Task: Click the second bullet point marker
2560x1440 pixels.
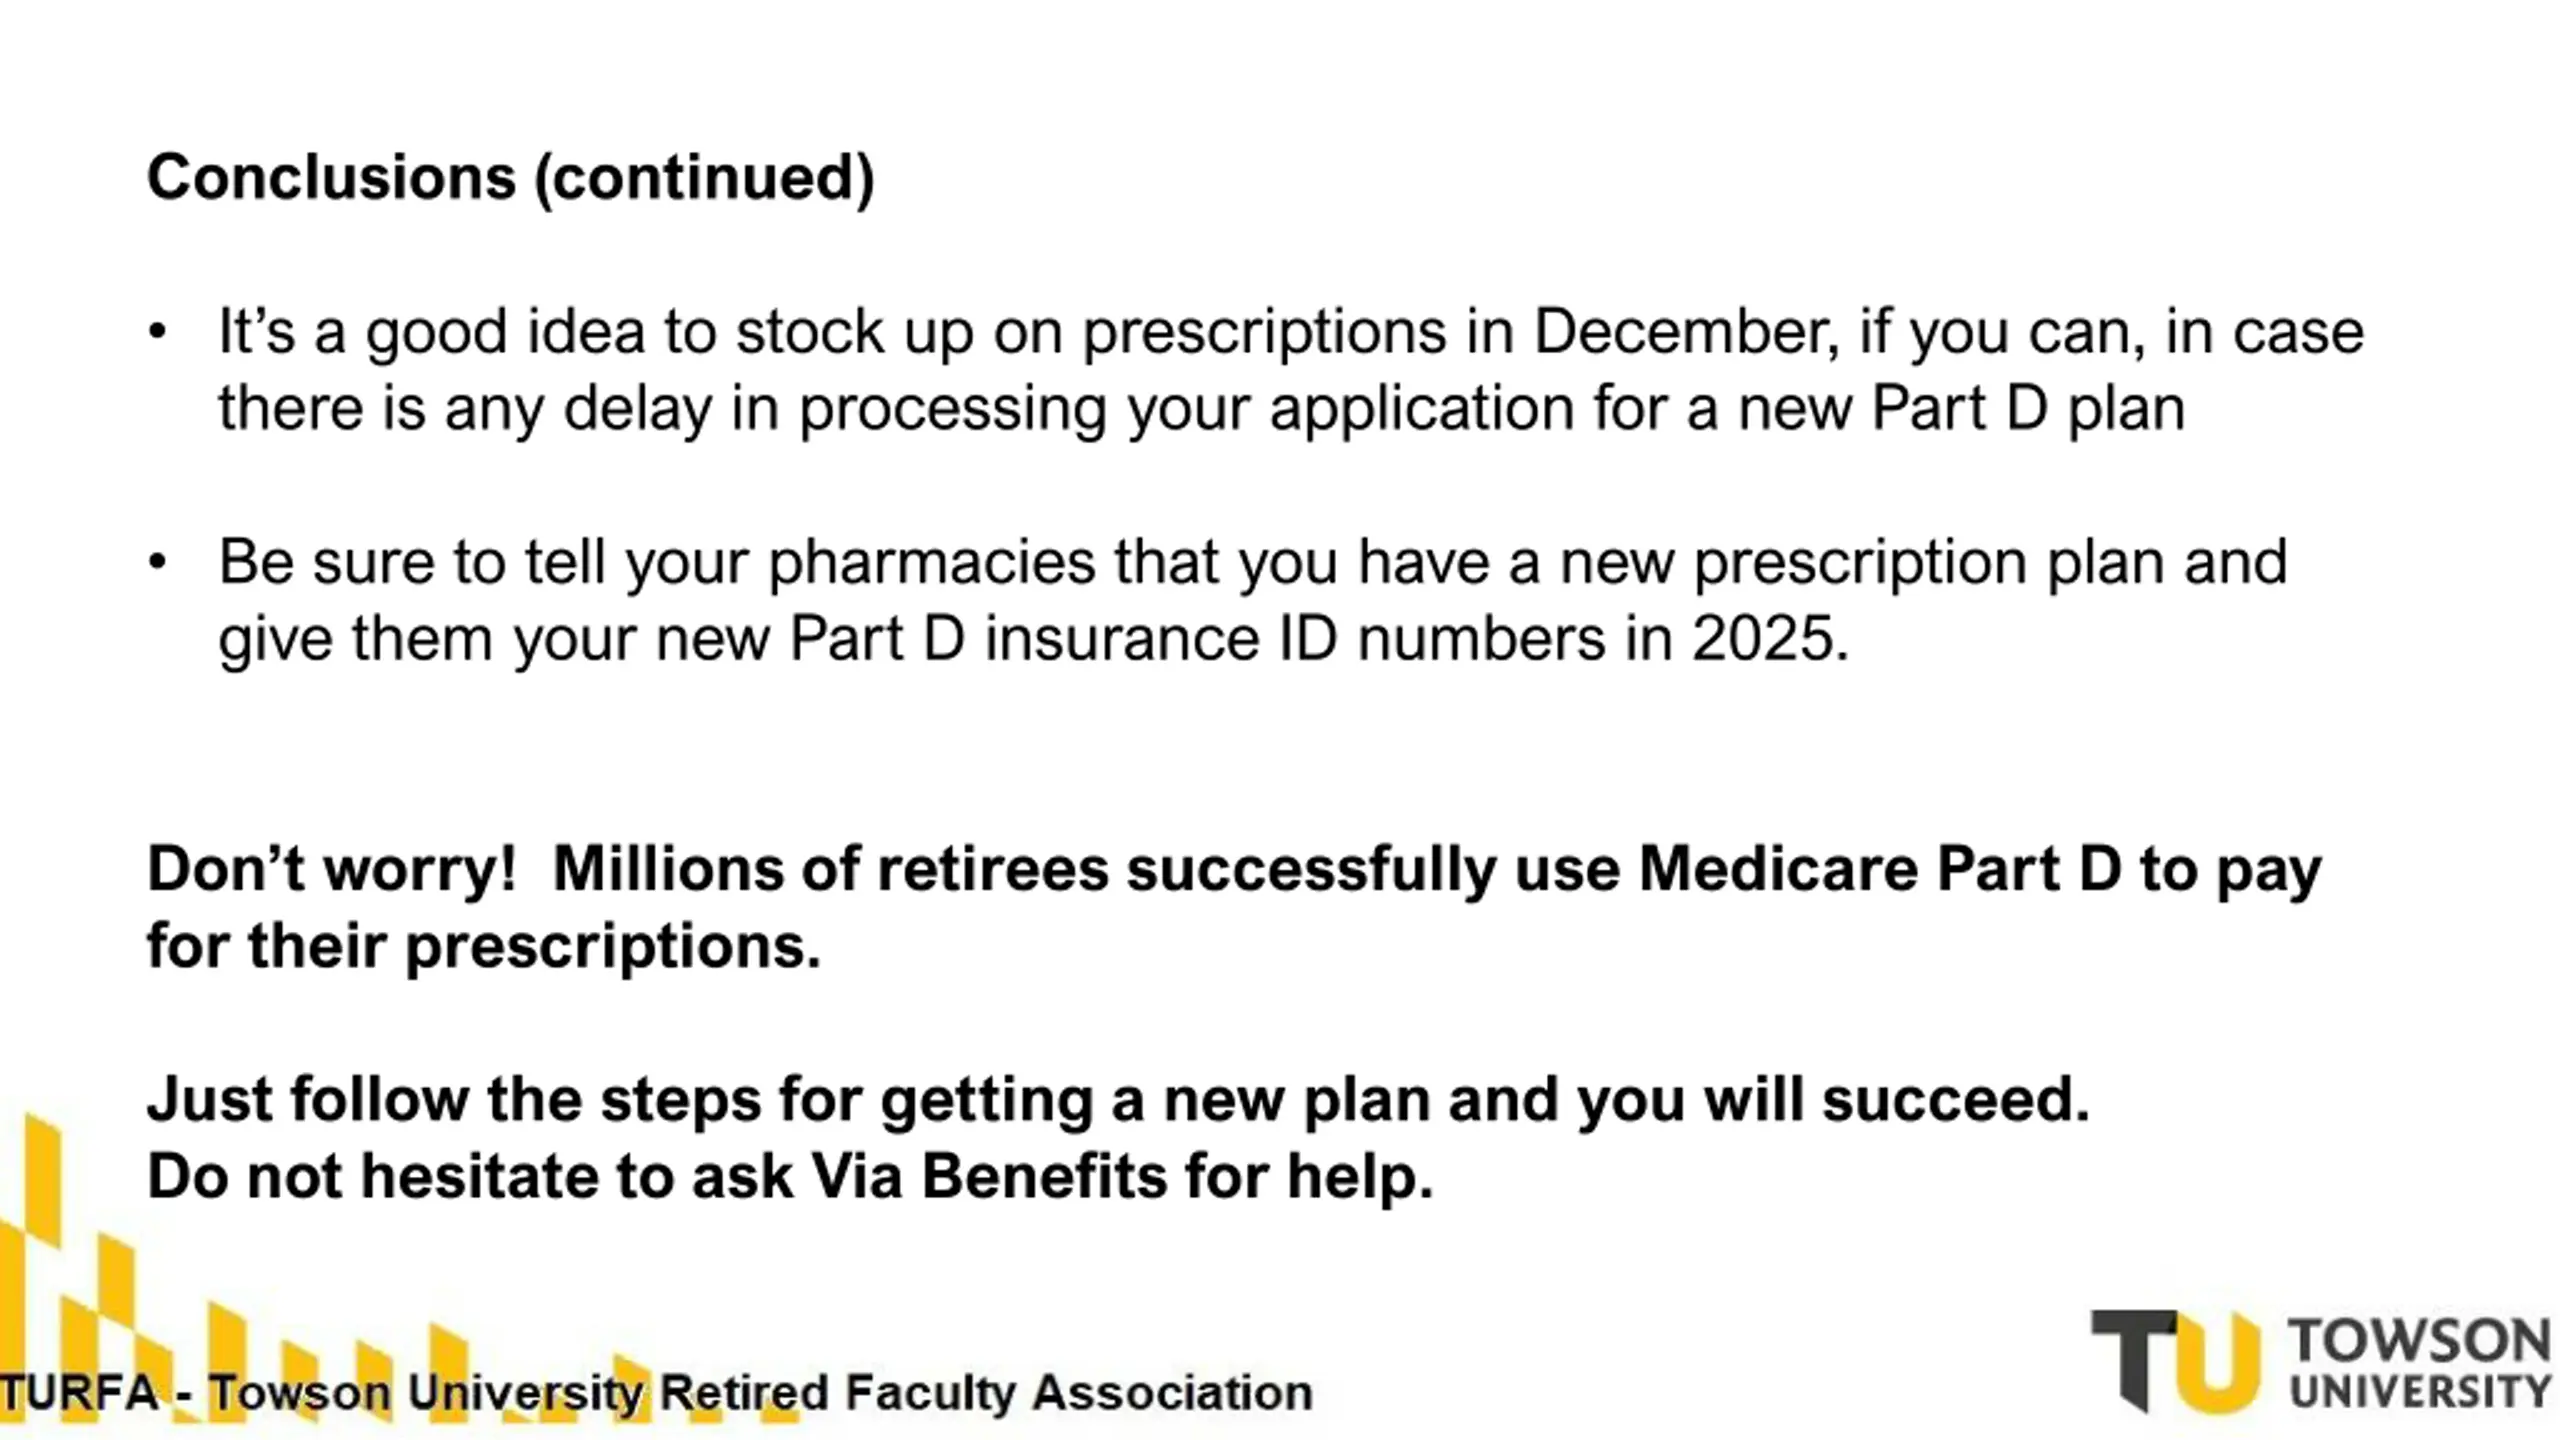Action: coord(157,562)
